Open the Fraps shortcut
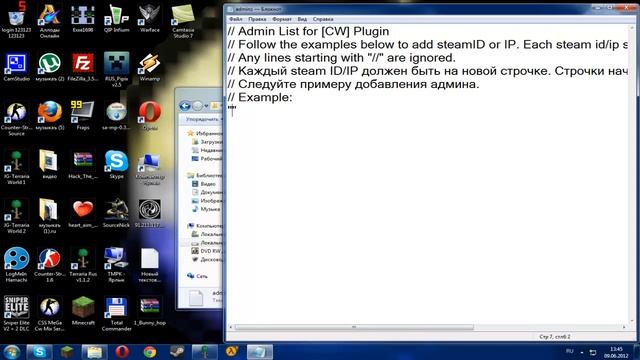The image size is (640, 360). click(83, 116)
